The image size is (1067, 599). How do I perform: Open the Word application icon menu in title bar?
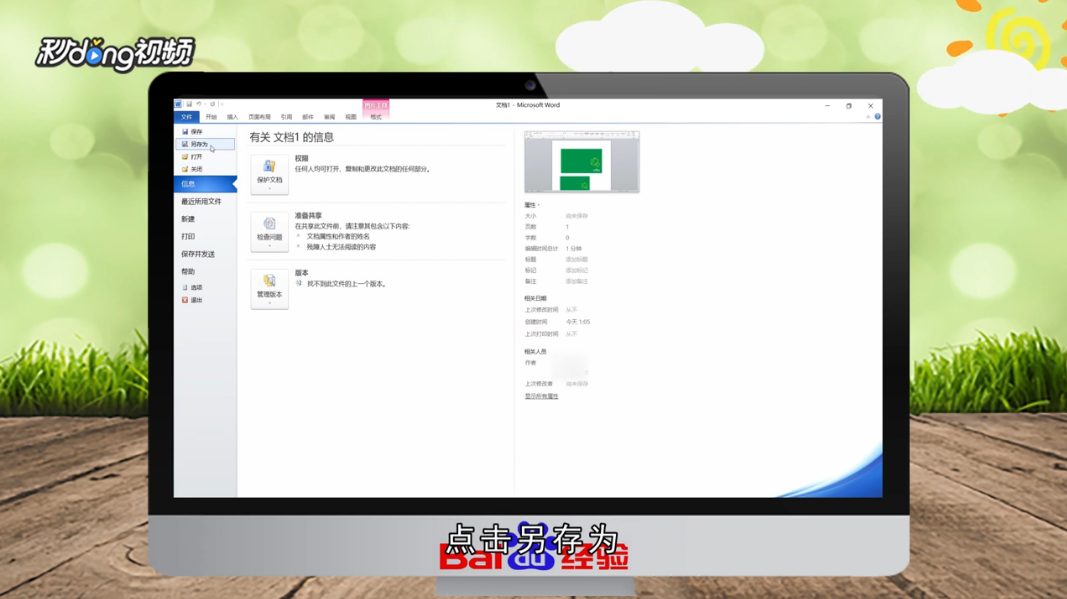tap(178, 105)
